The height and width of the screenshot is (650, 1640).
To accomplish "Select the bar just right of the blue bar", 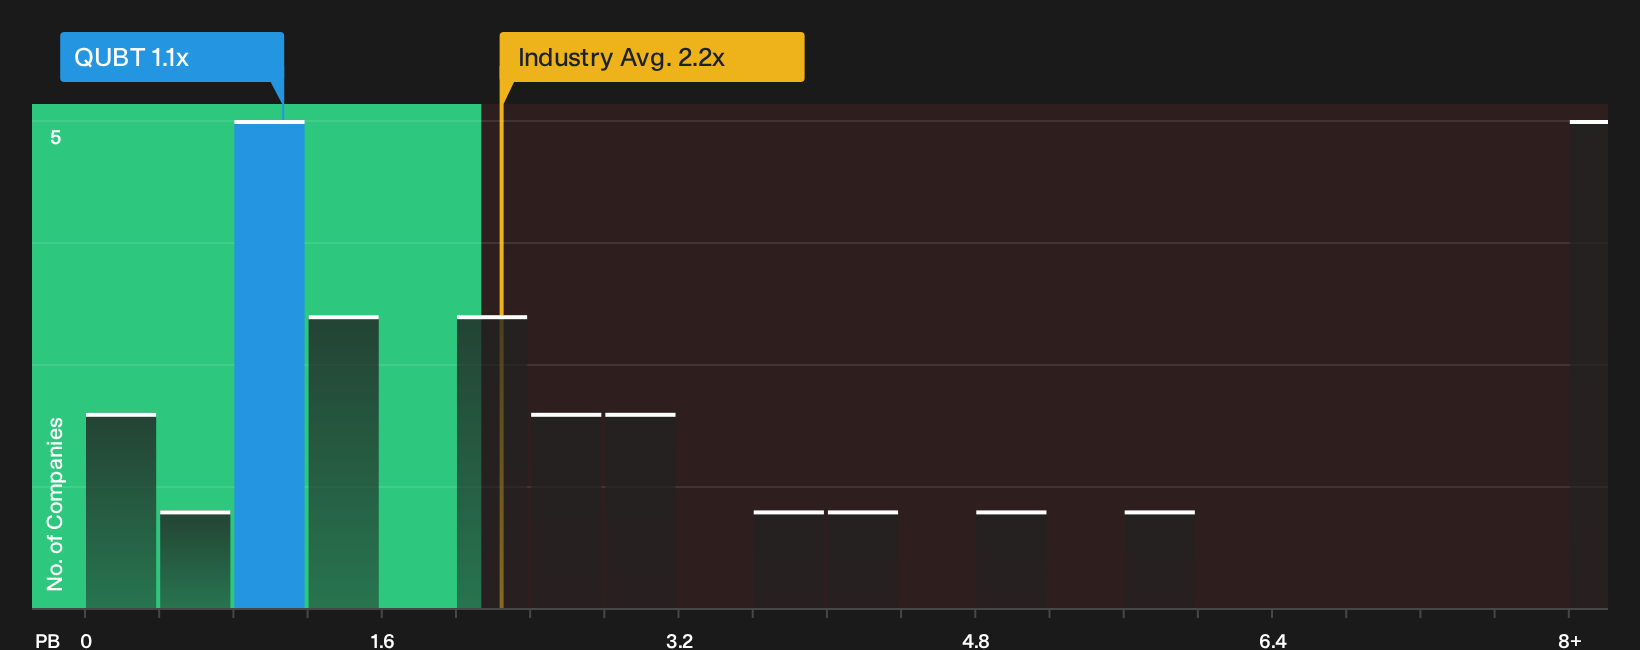I will pos(344,462).
